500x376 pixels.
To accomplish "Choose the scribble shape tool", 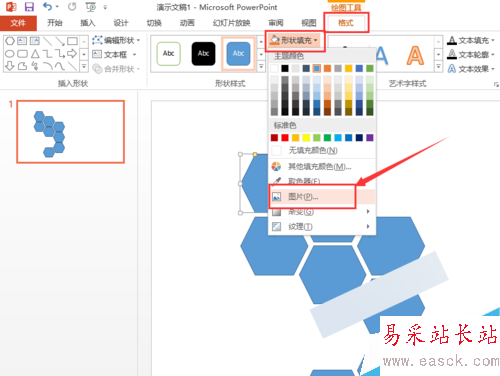I will 35,66.
